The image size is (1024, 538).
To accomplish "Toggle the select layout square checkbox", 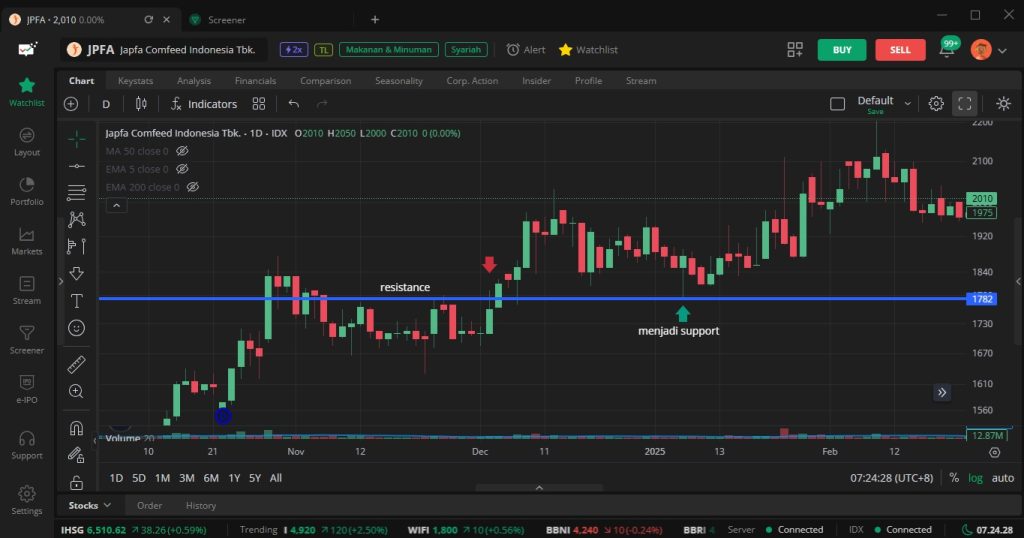I will pyautogui.click(x=837, y=104).
